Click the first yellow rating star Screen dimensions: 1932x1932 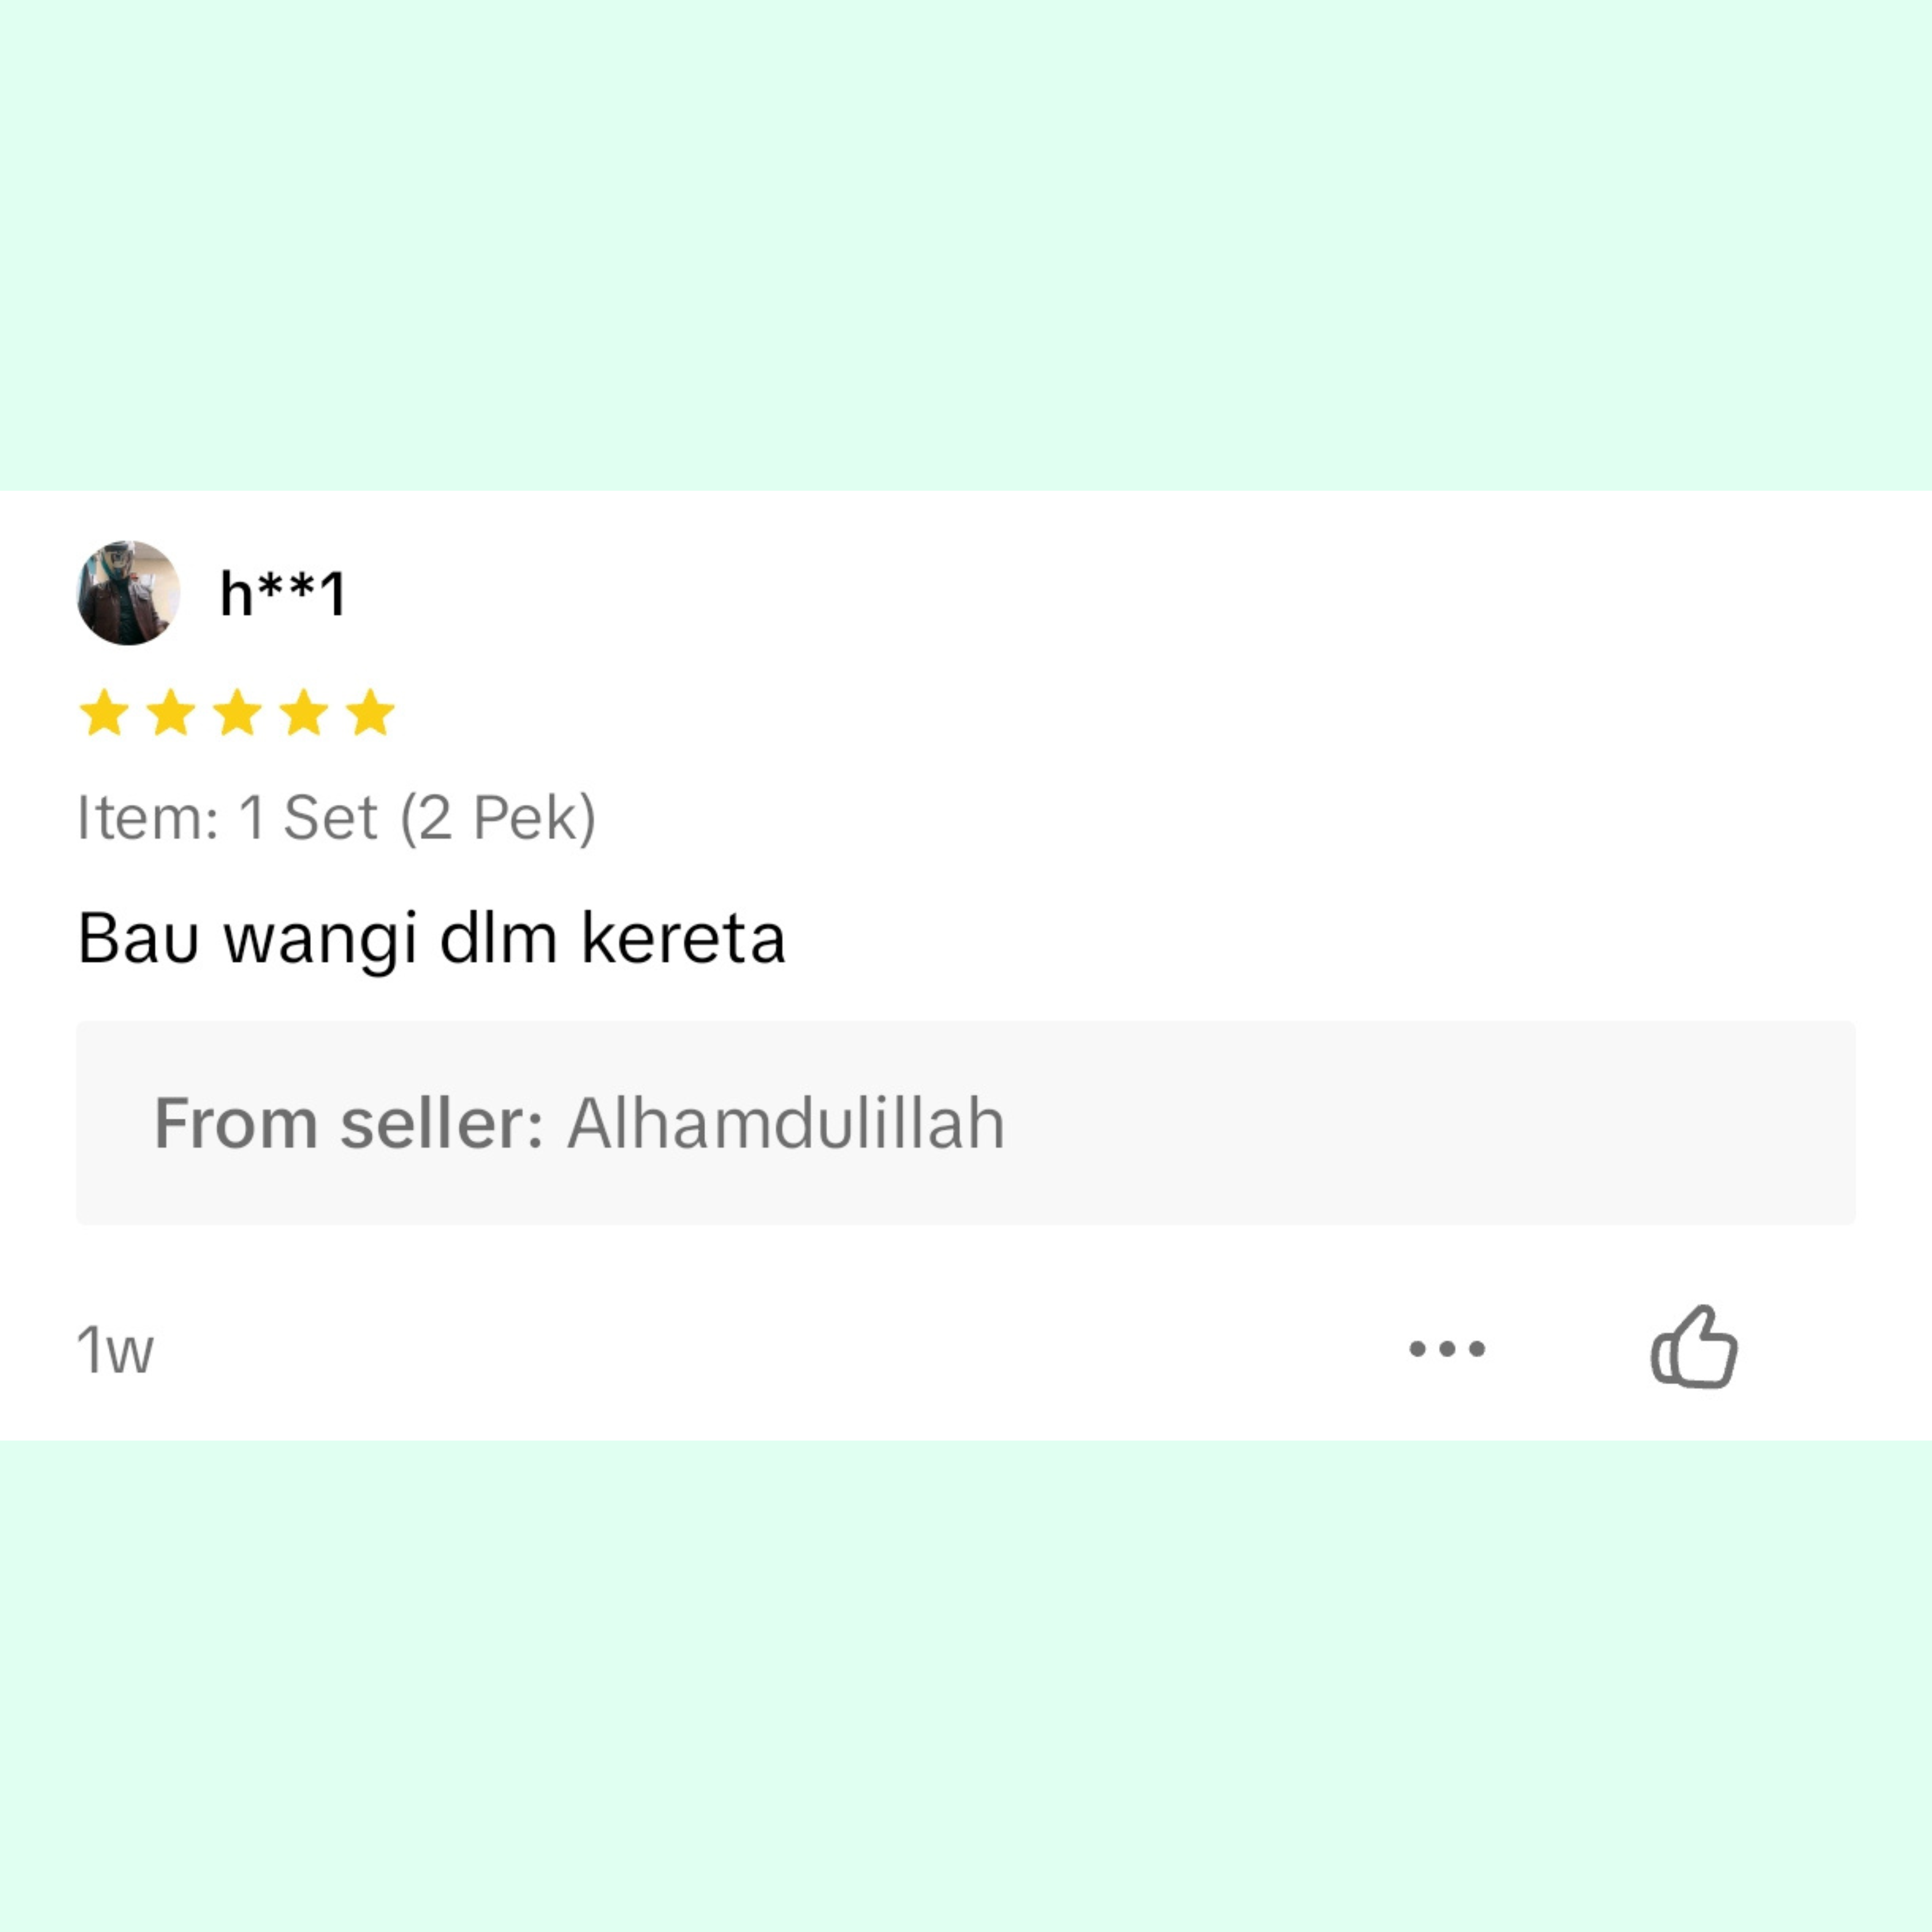point(104,713)
